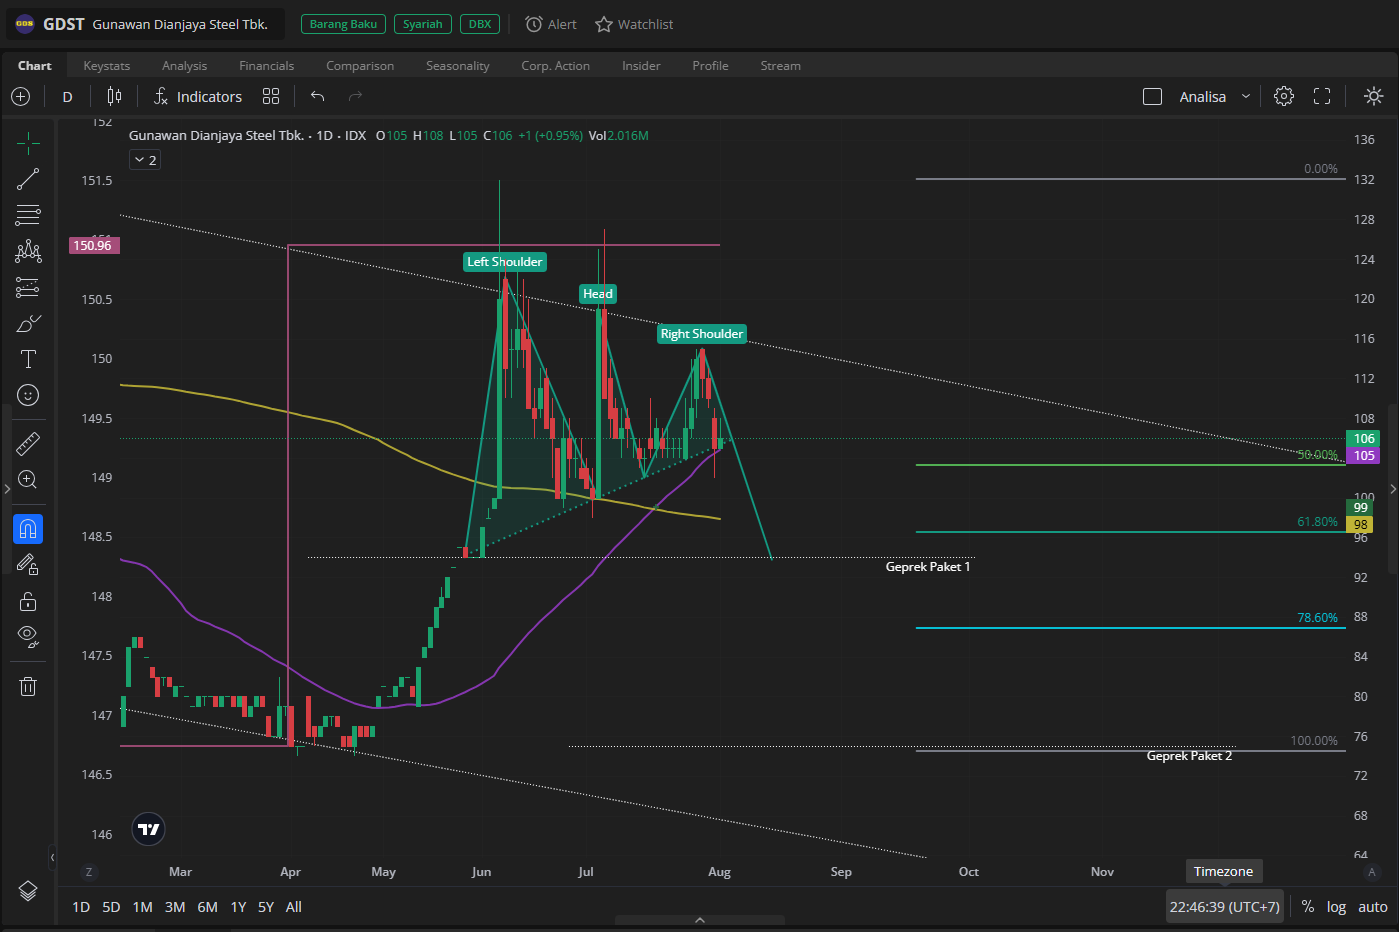This screenshot has height=932, width=1399.
Task: Show All date range
Action: click(x=294, y=907)
